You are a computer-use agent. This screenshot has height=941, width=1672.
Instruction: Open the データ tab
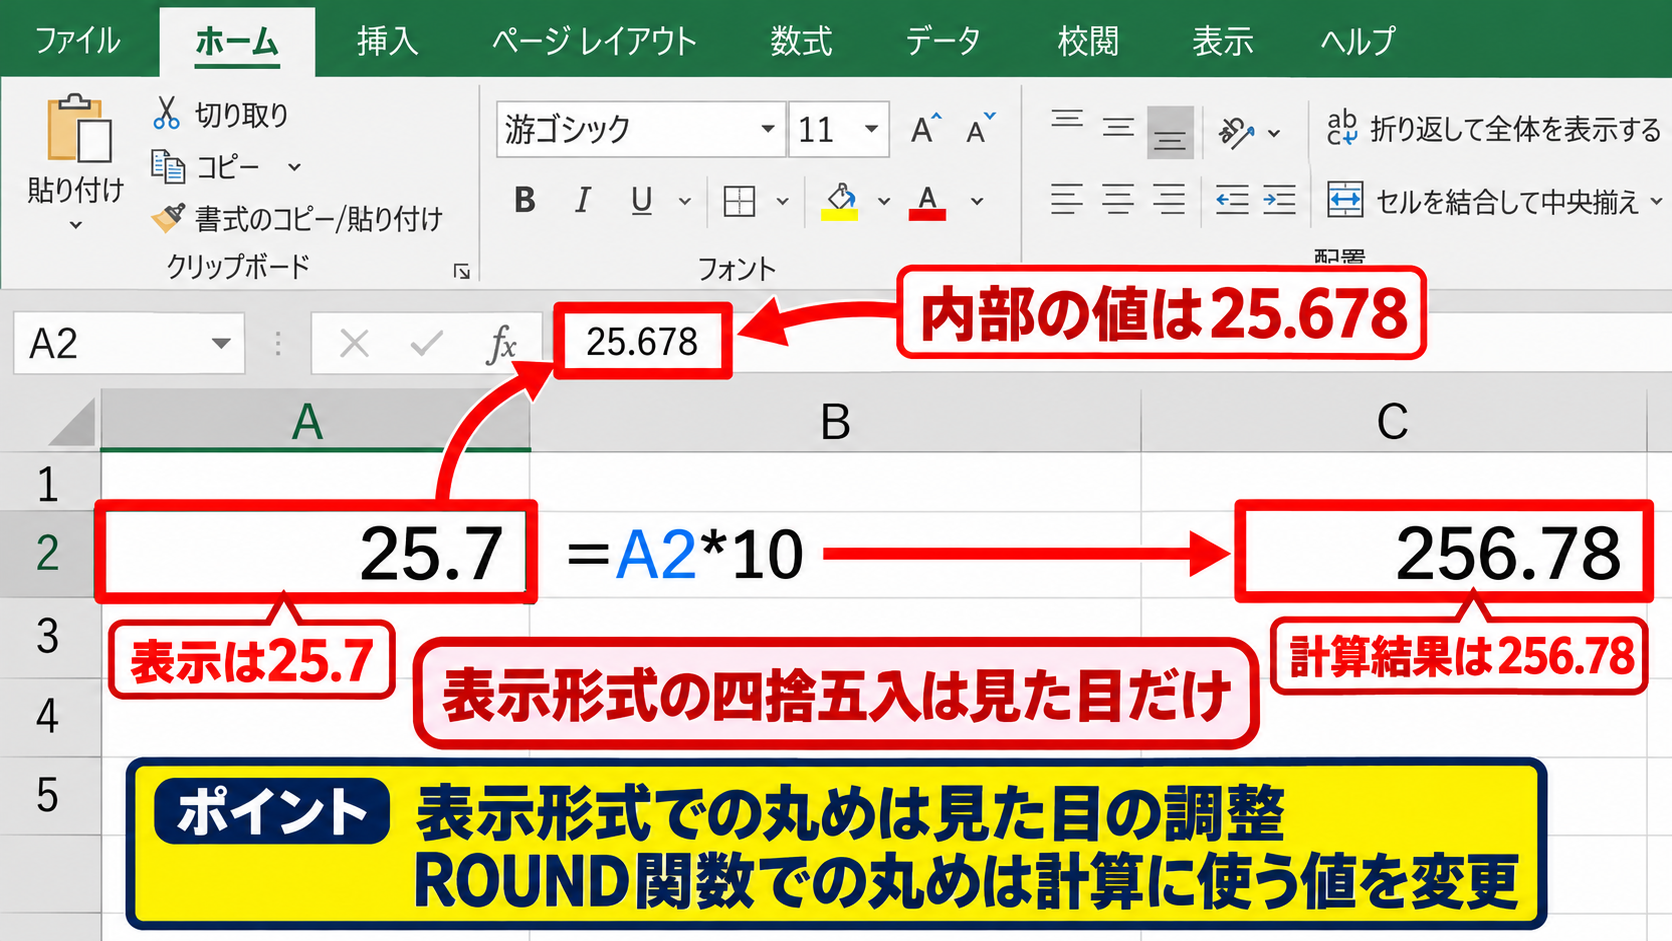[x=942, y=41]
